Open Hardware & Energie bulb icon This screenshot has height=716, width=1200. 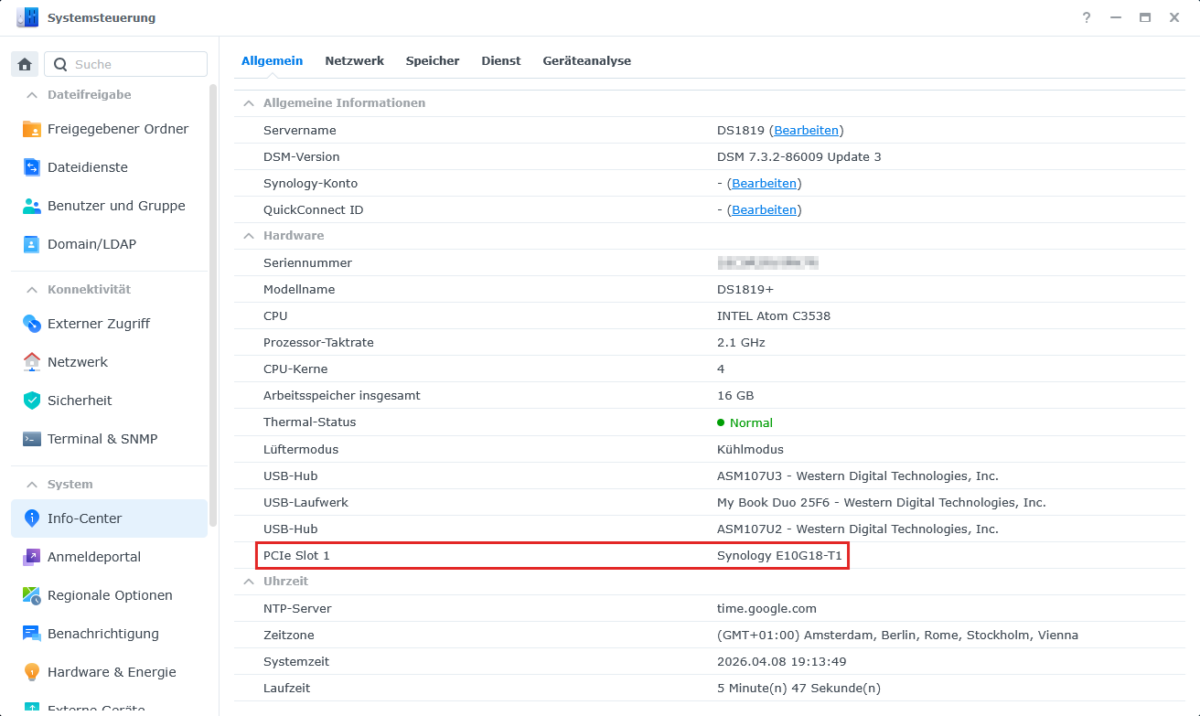pyautogui.click(x=31, y=672)
